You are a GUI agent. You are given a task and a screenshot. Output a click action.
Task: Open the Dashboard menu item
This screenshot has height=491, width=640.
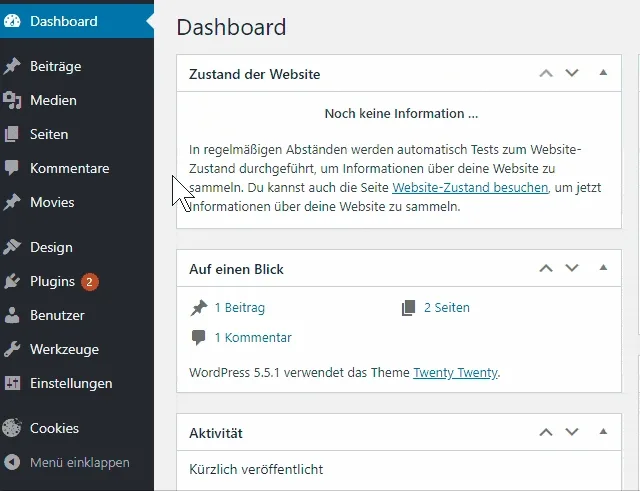click(x=77, y=21)
